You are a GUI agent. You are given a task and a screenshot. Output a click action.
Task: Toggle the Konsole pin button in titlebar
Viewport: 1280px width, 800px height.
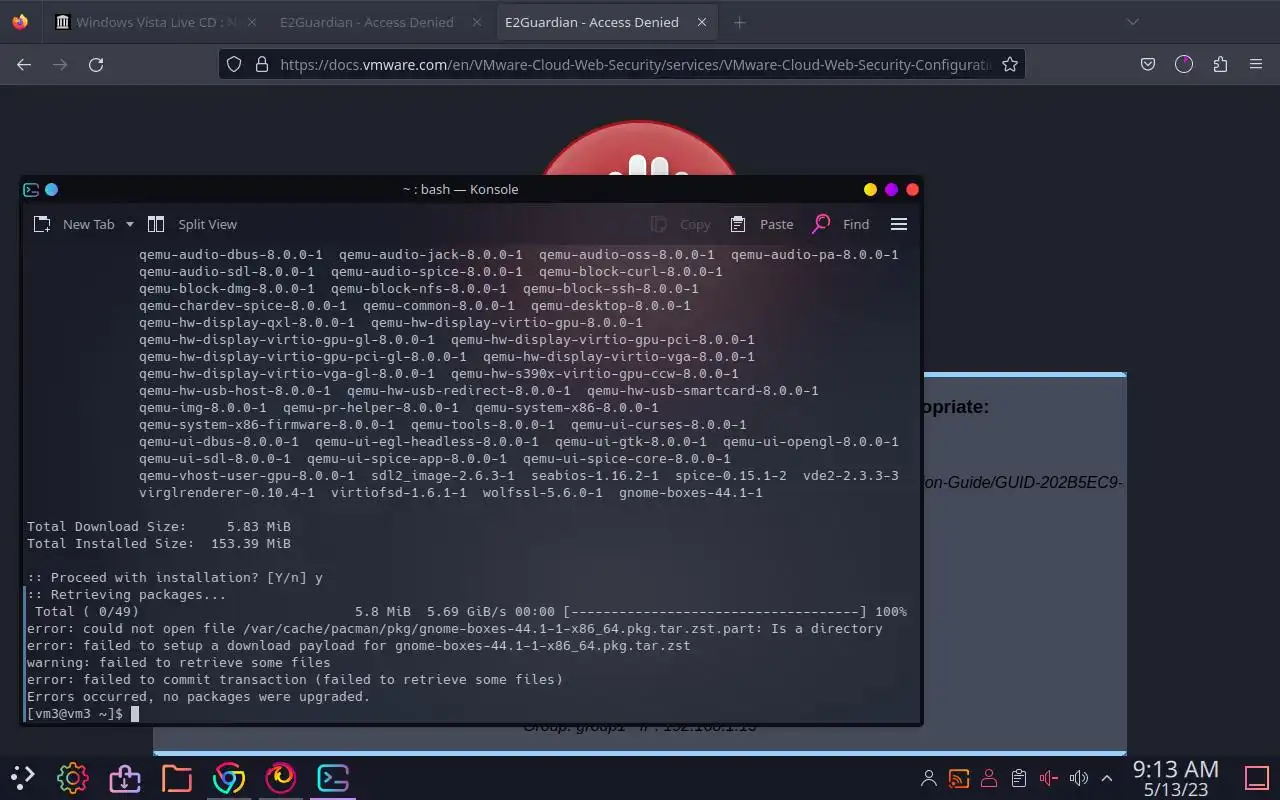52,189
